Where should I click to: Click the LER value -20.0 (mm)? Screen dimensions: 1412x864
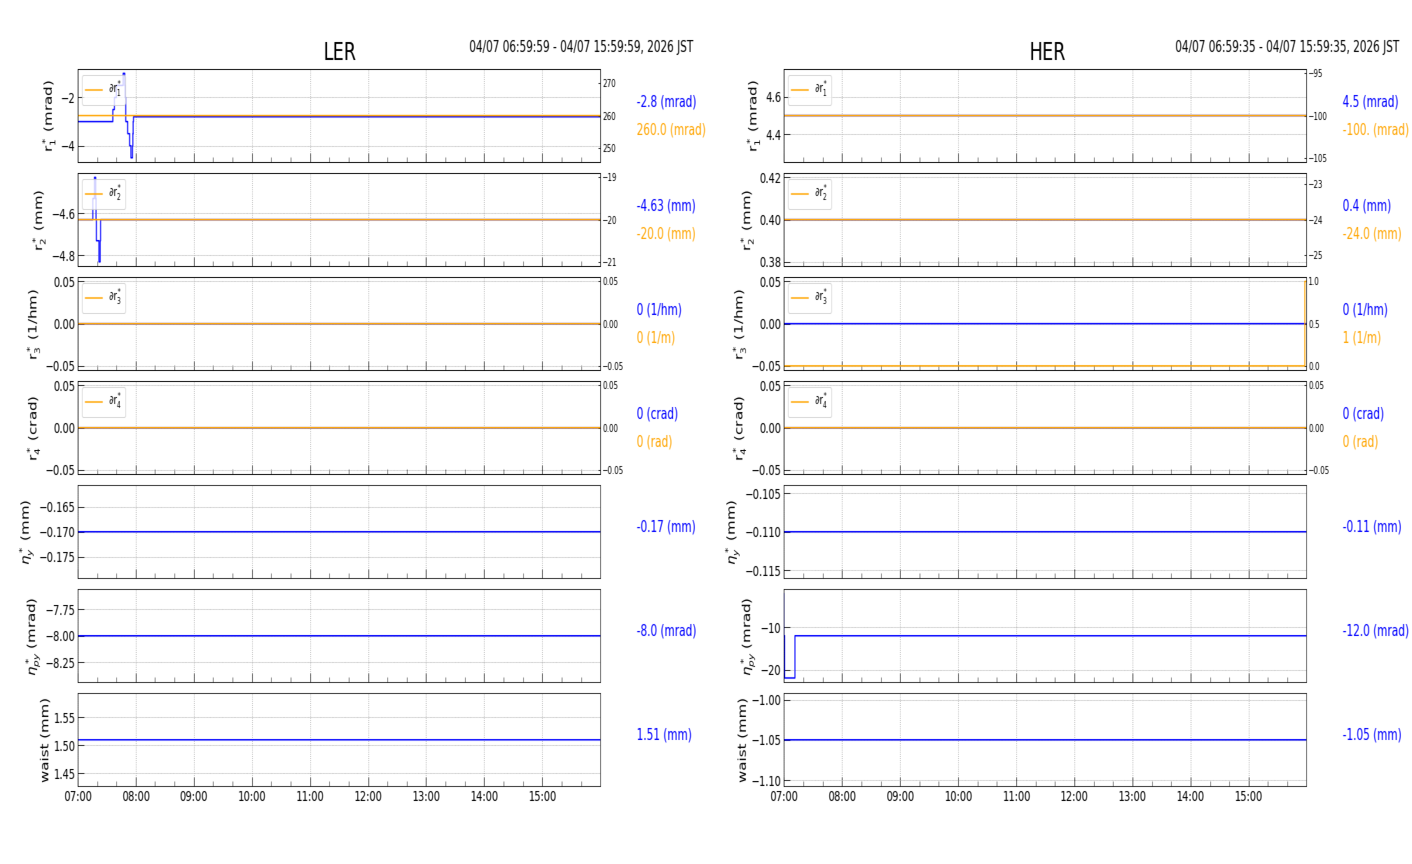pos(666,234)
